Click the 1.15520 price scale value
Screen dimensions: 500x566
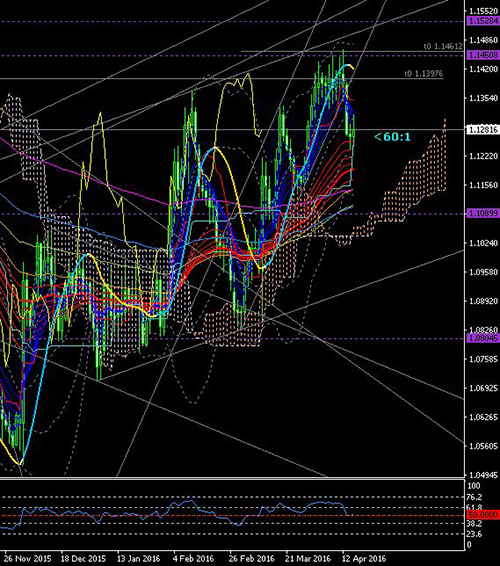[x=483, y=11]
